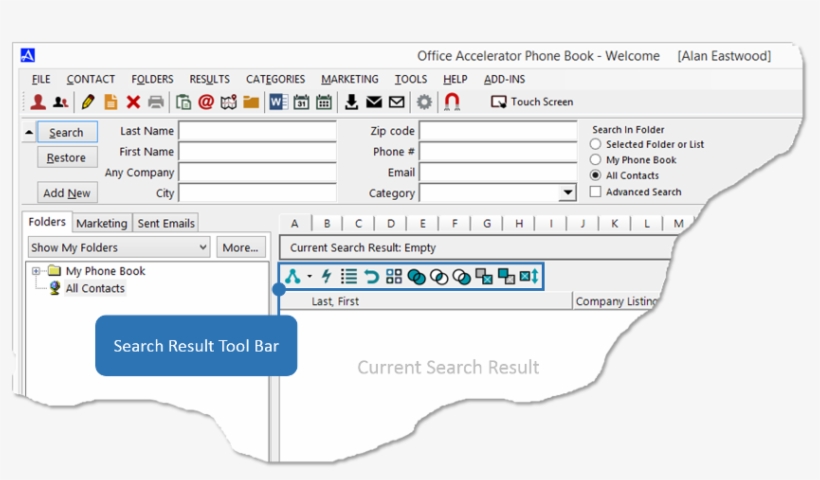
Task: Open the FOLDERS menu
Action: (x=152, y=79)
